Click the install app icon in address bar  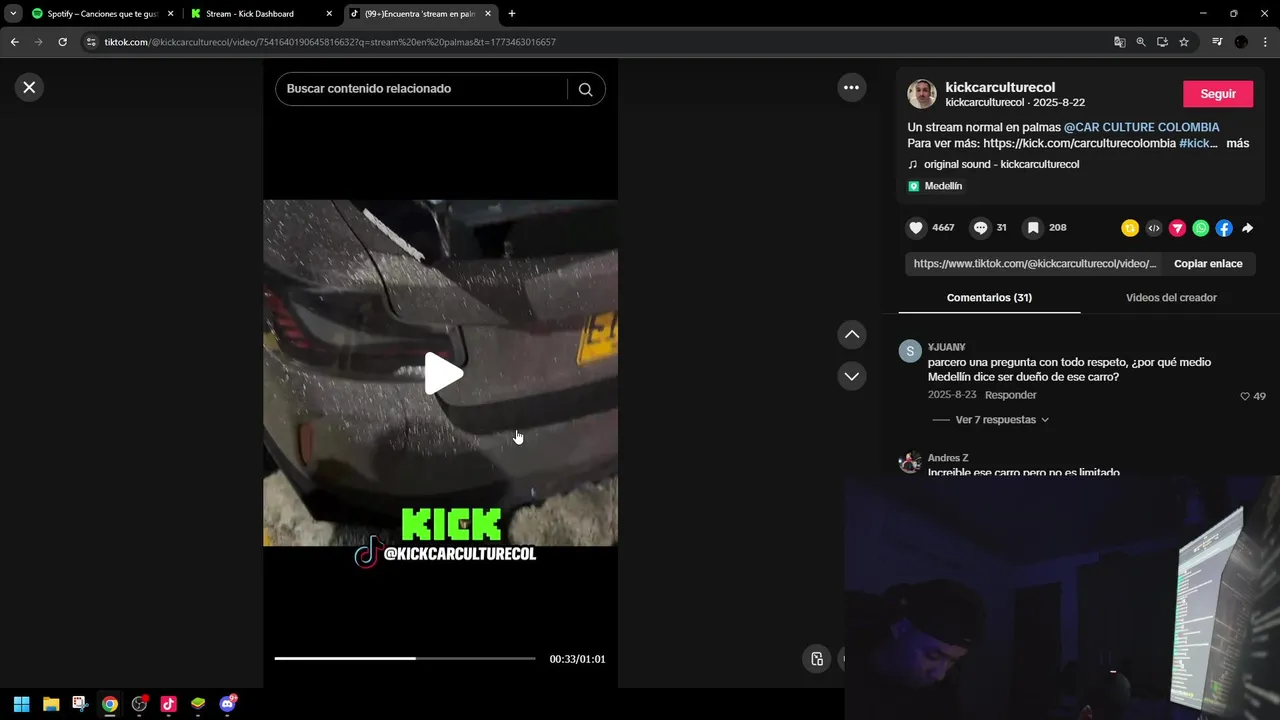(1162, 42)
